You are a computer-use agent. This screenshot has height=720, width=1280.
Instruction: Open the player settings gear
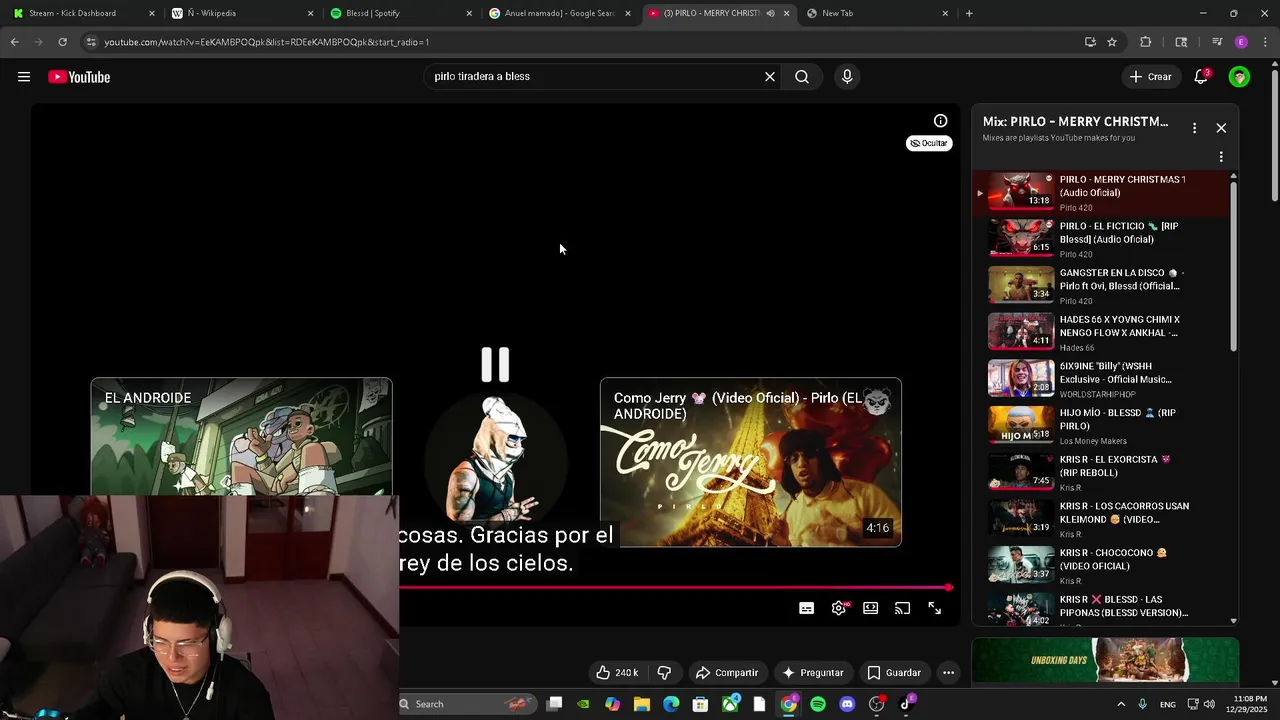[839, 608]
